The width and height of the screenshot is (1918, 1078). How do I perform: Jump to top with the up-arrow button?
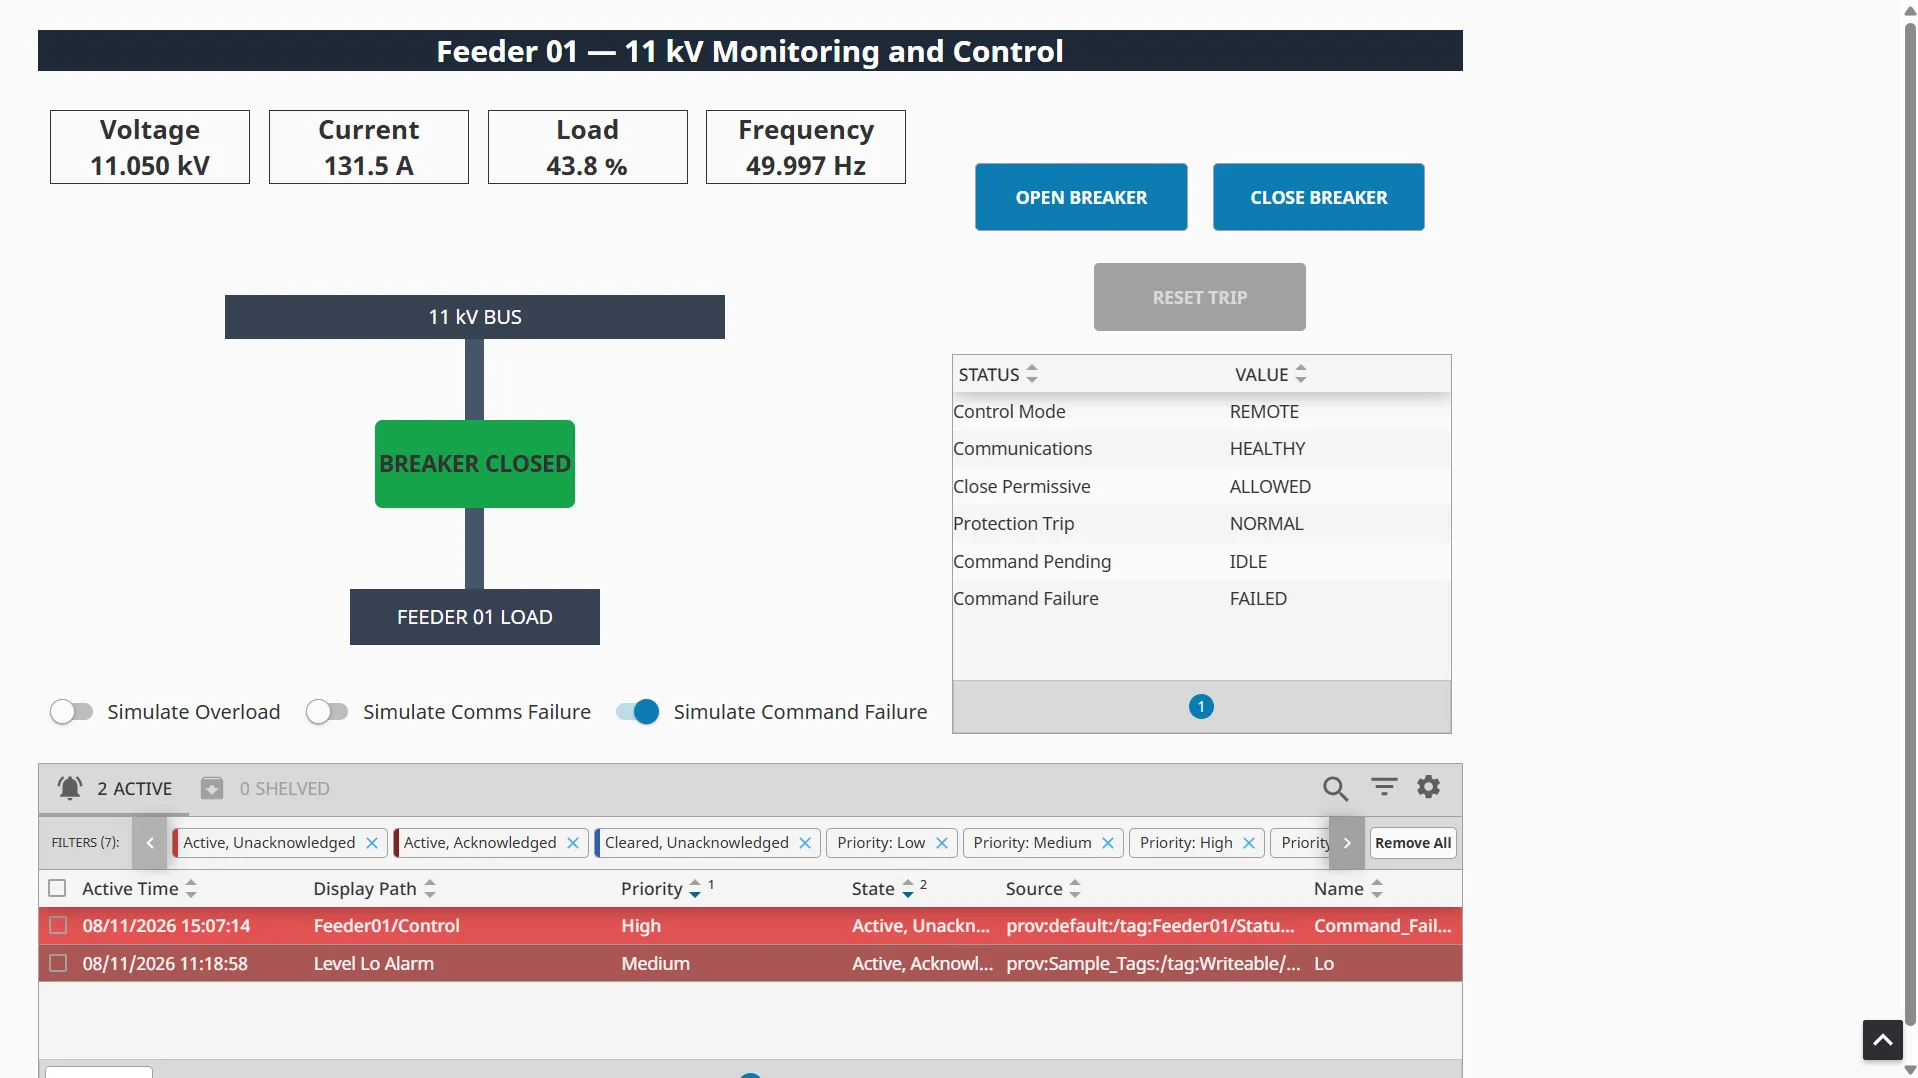point(1882,1040)
